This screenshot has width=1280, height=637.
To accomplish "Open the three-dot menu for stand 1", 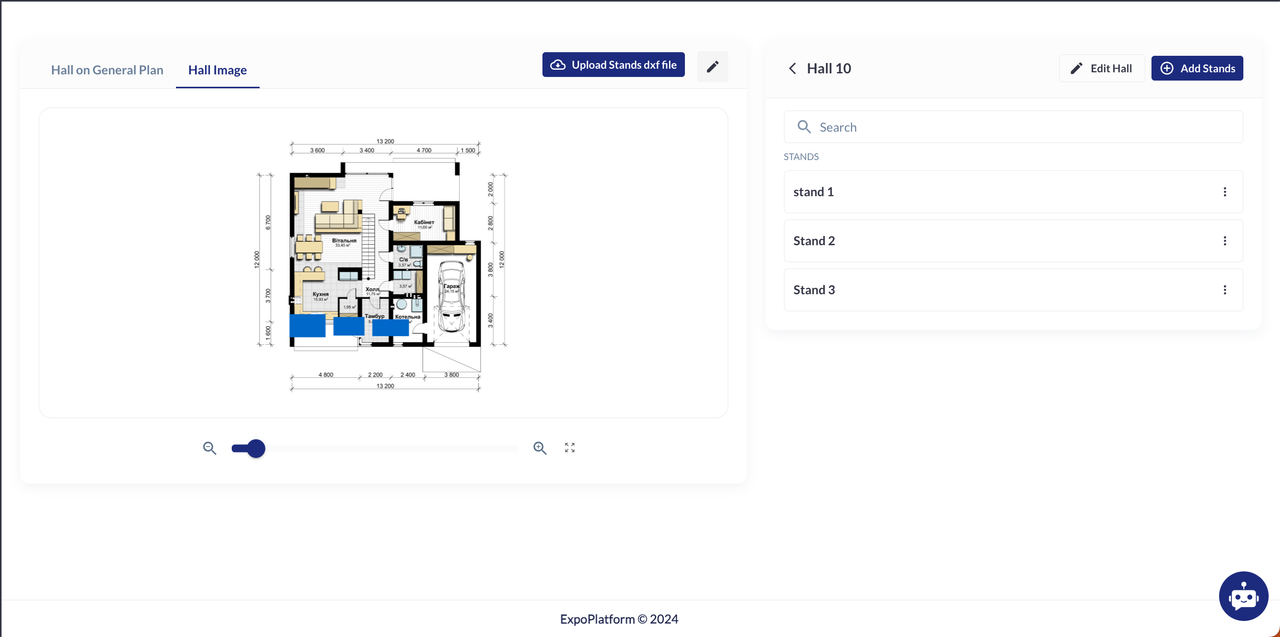I will pos(1224,192).
